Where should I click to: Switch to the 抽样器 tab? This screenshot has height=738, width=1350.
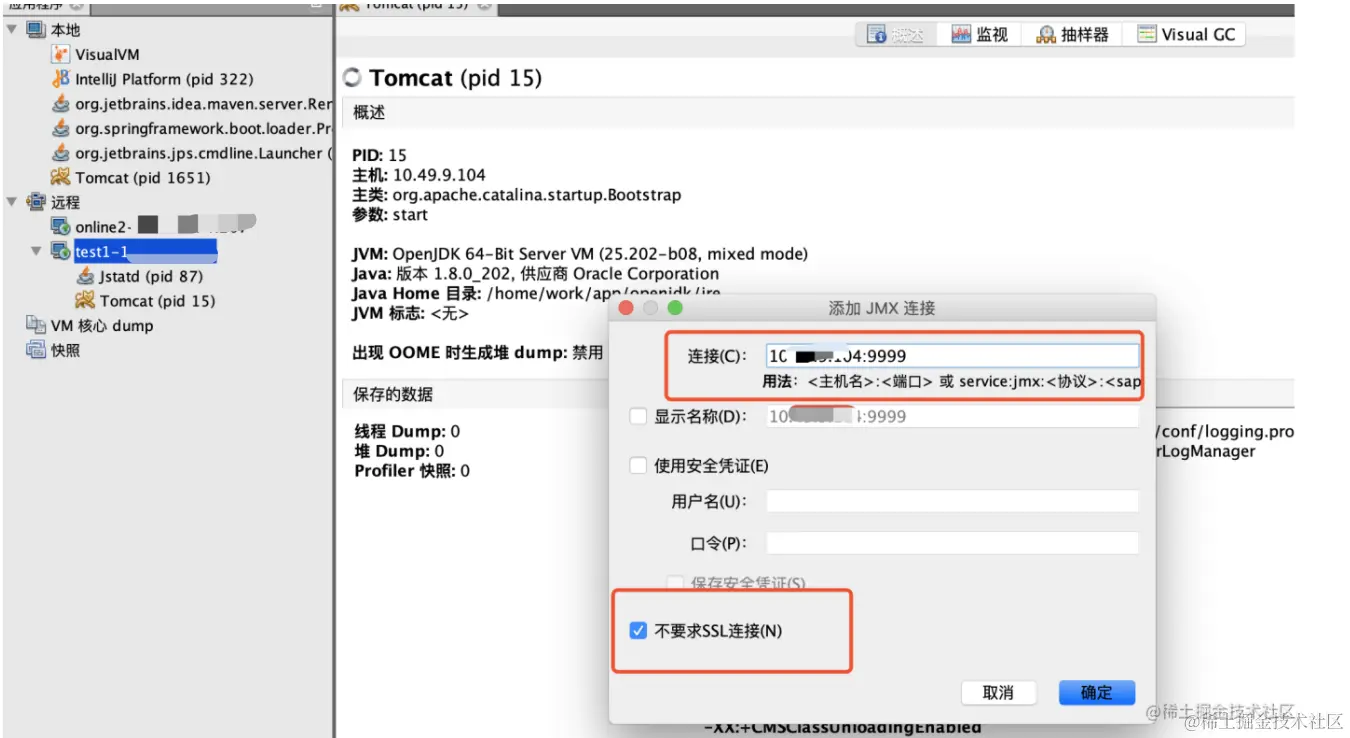pyautogui.click(x=1072, y=35)
